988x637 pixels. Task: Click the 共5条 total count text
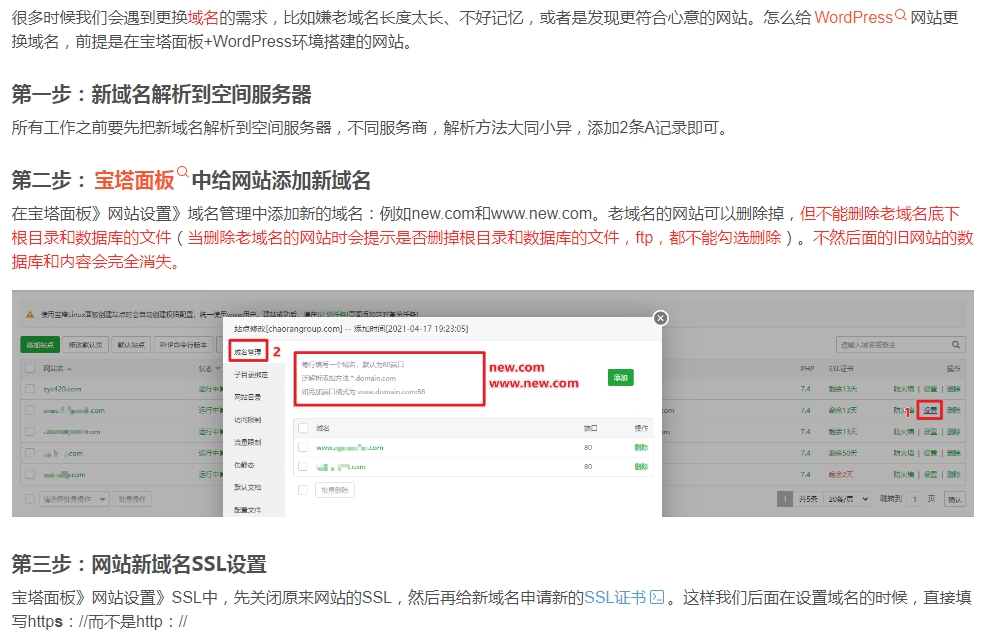(808, 499)
